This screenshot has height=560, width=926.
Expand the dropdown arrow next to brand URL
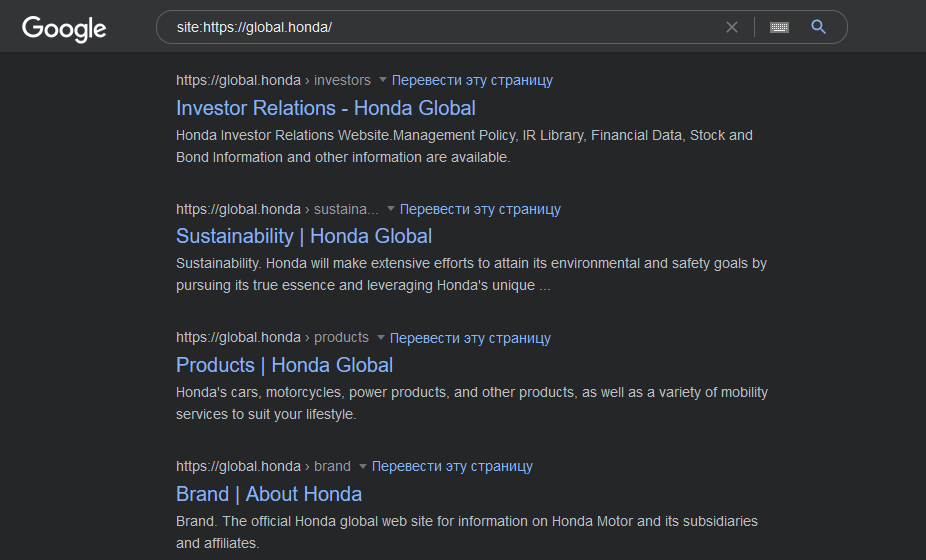pos(363,466)
